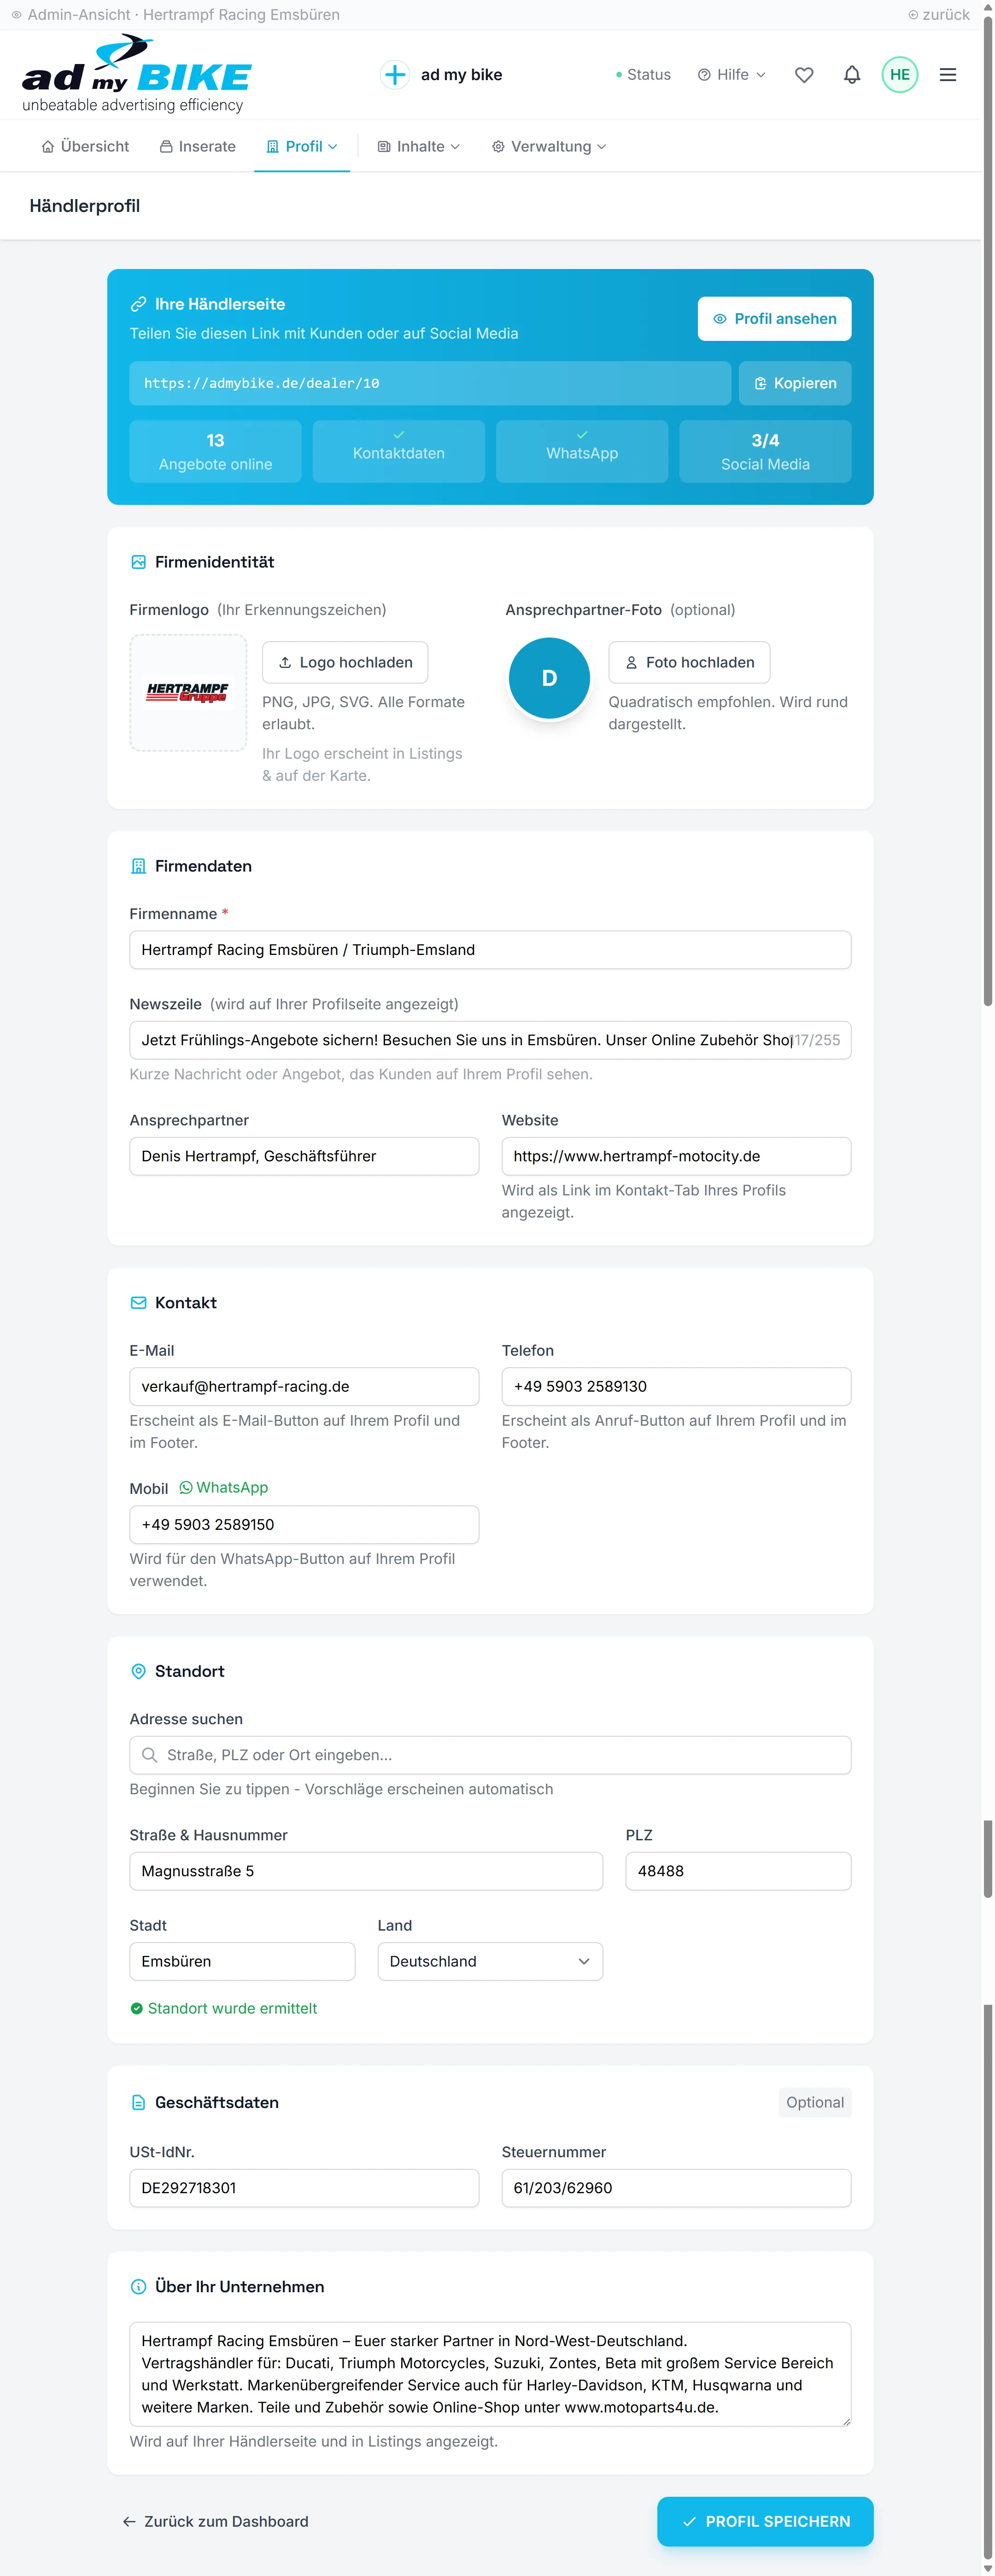
Task: Toggle the WhatsApp status chip
Action: tap(581, 451)
